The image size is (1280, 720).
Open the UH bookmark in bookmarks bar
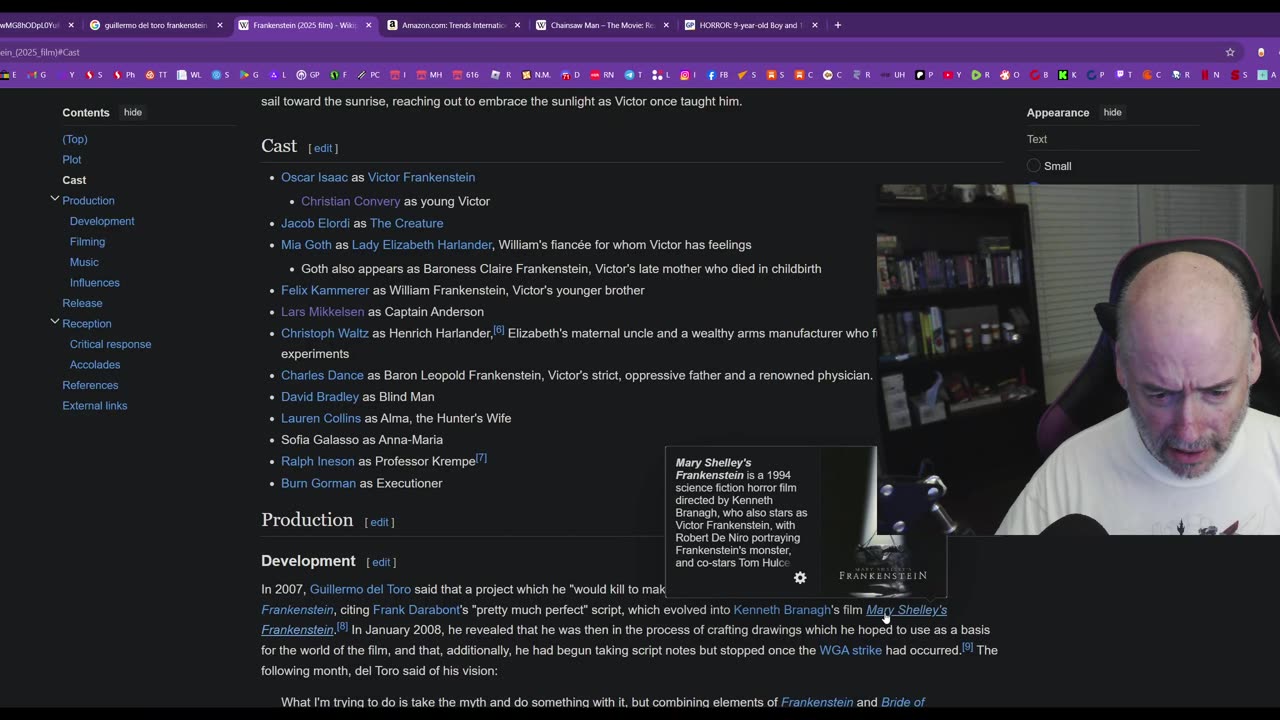point(894,75)
